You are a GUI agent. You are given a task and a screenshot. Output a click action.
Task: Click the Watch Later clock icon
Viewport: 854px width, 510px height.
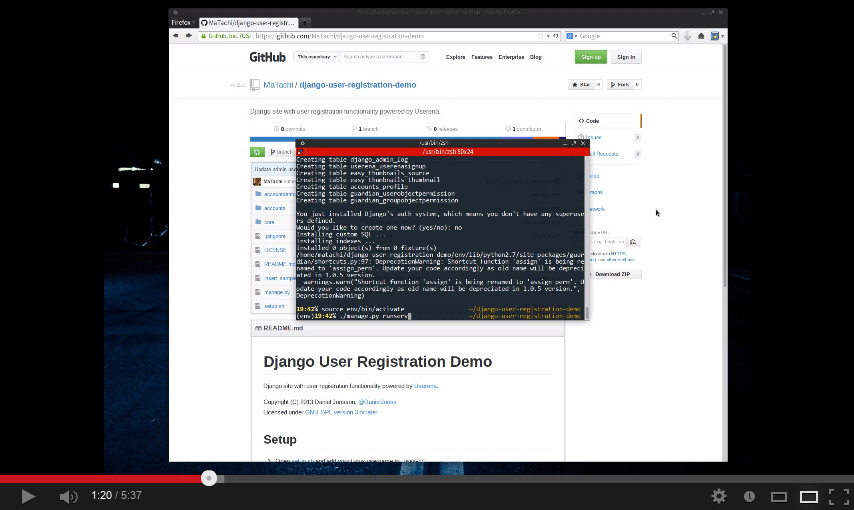click(749, 496)
